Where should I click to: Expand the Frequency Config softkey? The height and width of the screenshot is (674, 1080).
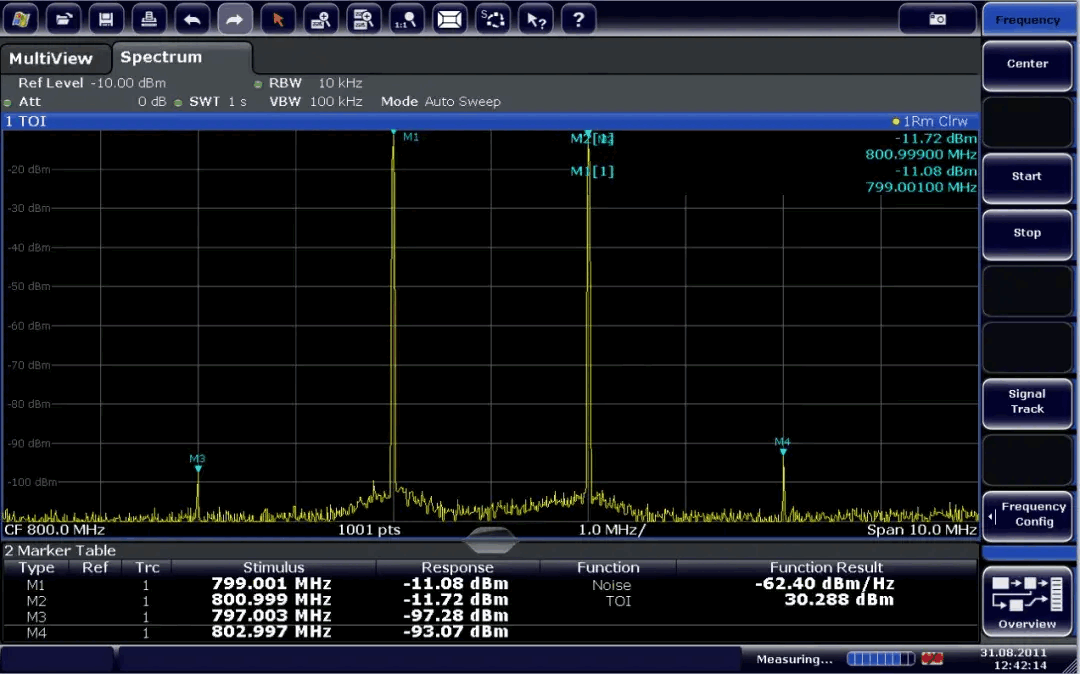[x=1027, y=514]
